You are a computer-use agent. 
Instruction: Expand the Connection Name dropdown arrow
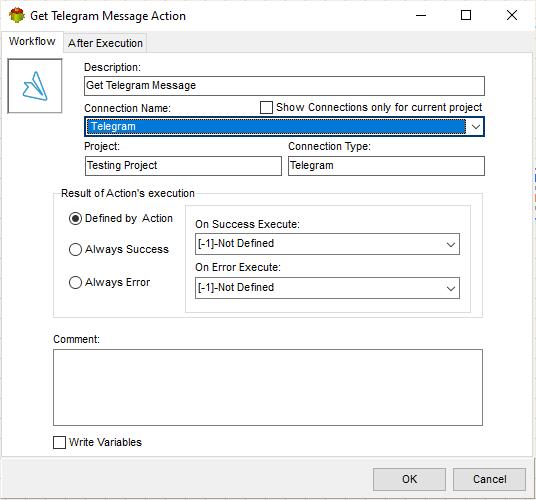click(x=475, y=127)
